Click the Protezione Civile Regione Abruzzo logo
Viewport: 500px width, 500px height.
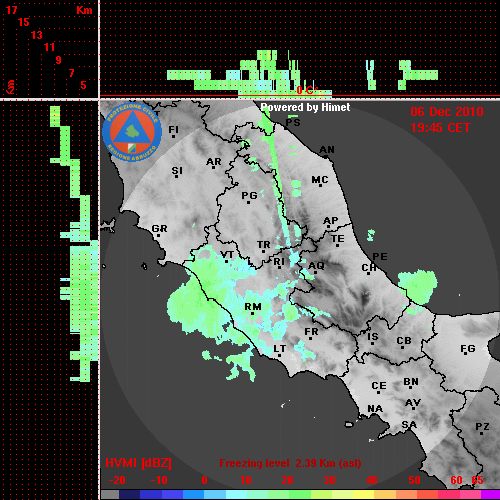132,132
